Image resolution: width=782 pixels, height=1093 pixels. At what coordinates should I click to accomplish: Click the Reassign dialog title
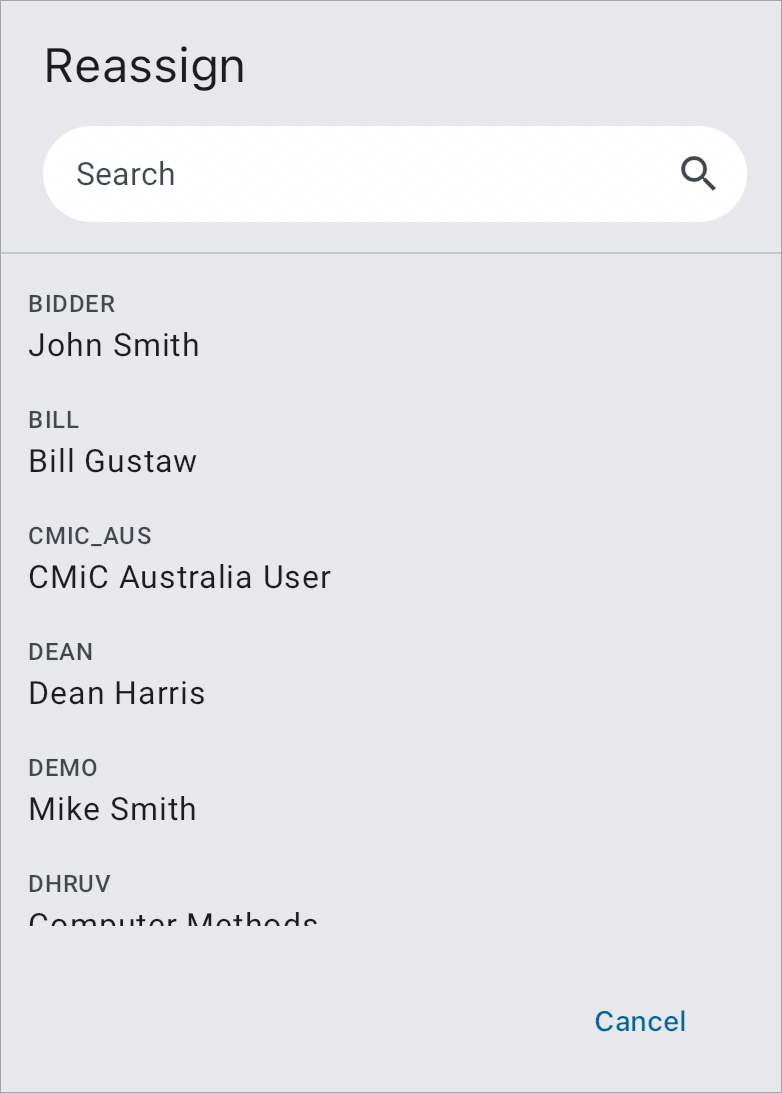[145, 66]
